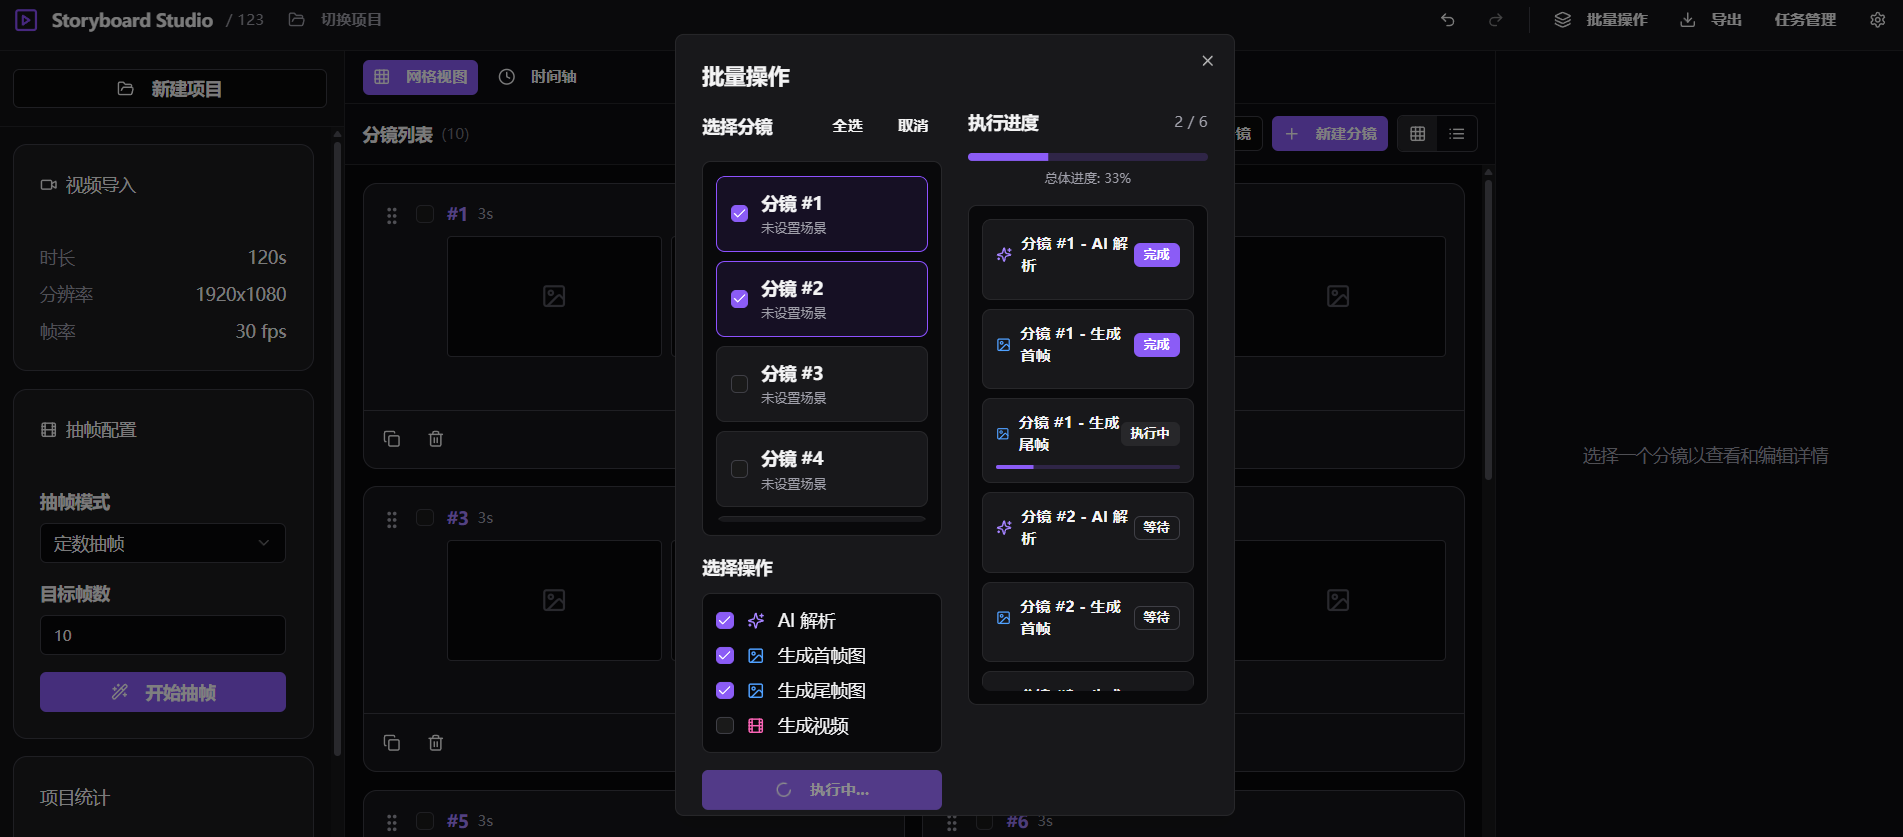Image resolution: width=1903 pixels, height=837 pixels.
Task: Click 取消 in the batch dialog
Action: click(x=913, y=126)
